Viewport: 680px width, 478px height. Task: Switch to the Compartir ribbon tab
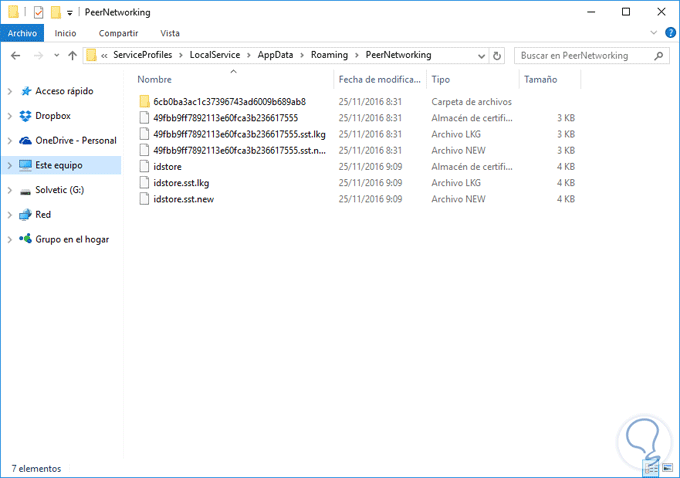pos(118,33)
